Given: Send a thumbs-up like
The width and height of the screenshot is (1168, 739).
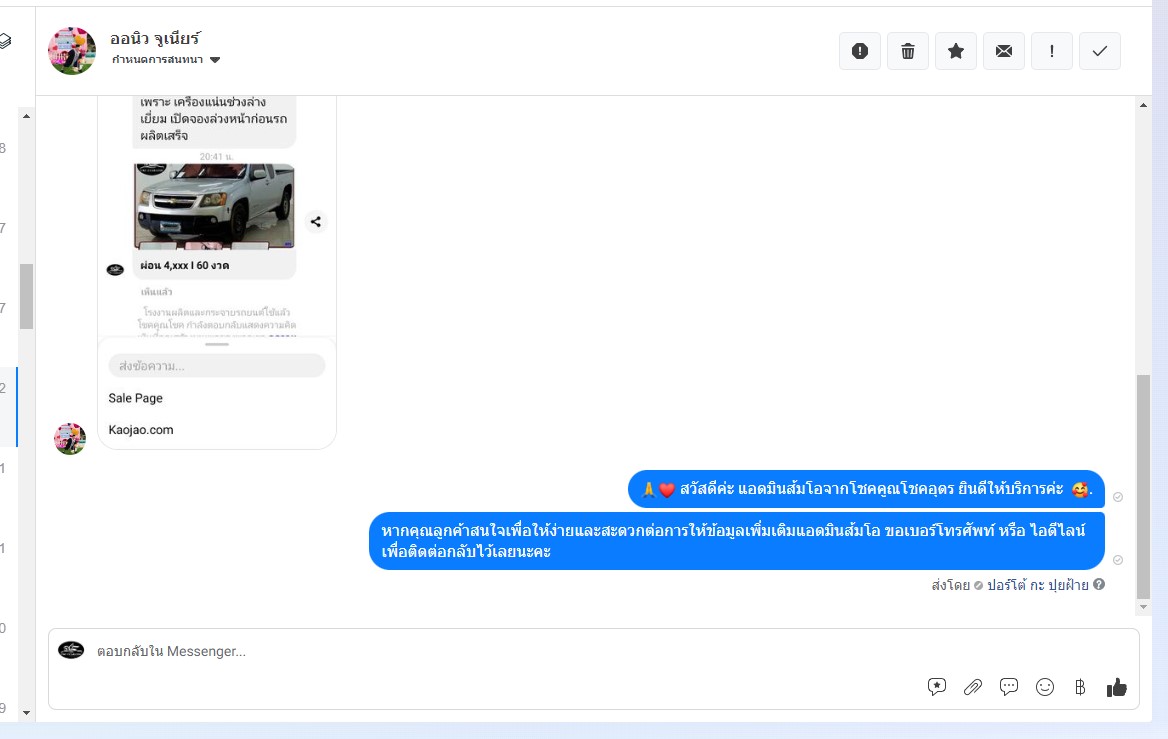Looking at the screenshot, I should click(1117, 687).
